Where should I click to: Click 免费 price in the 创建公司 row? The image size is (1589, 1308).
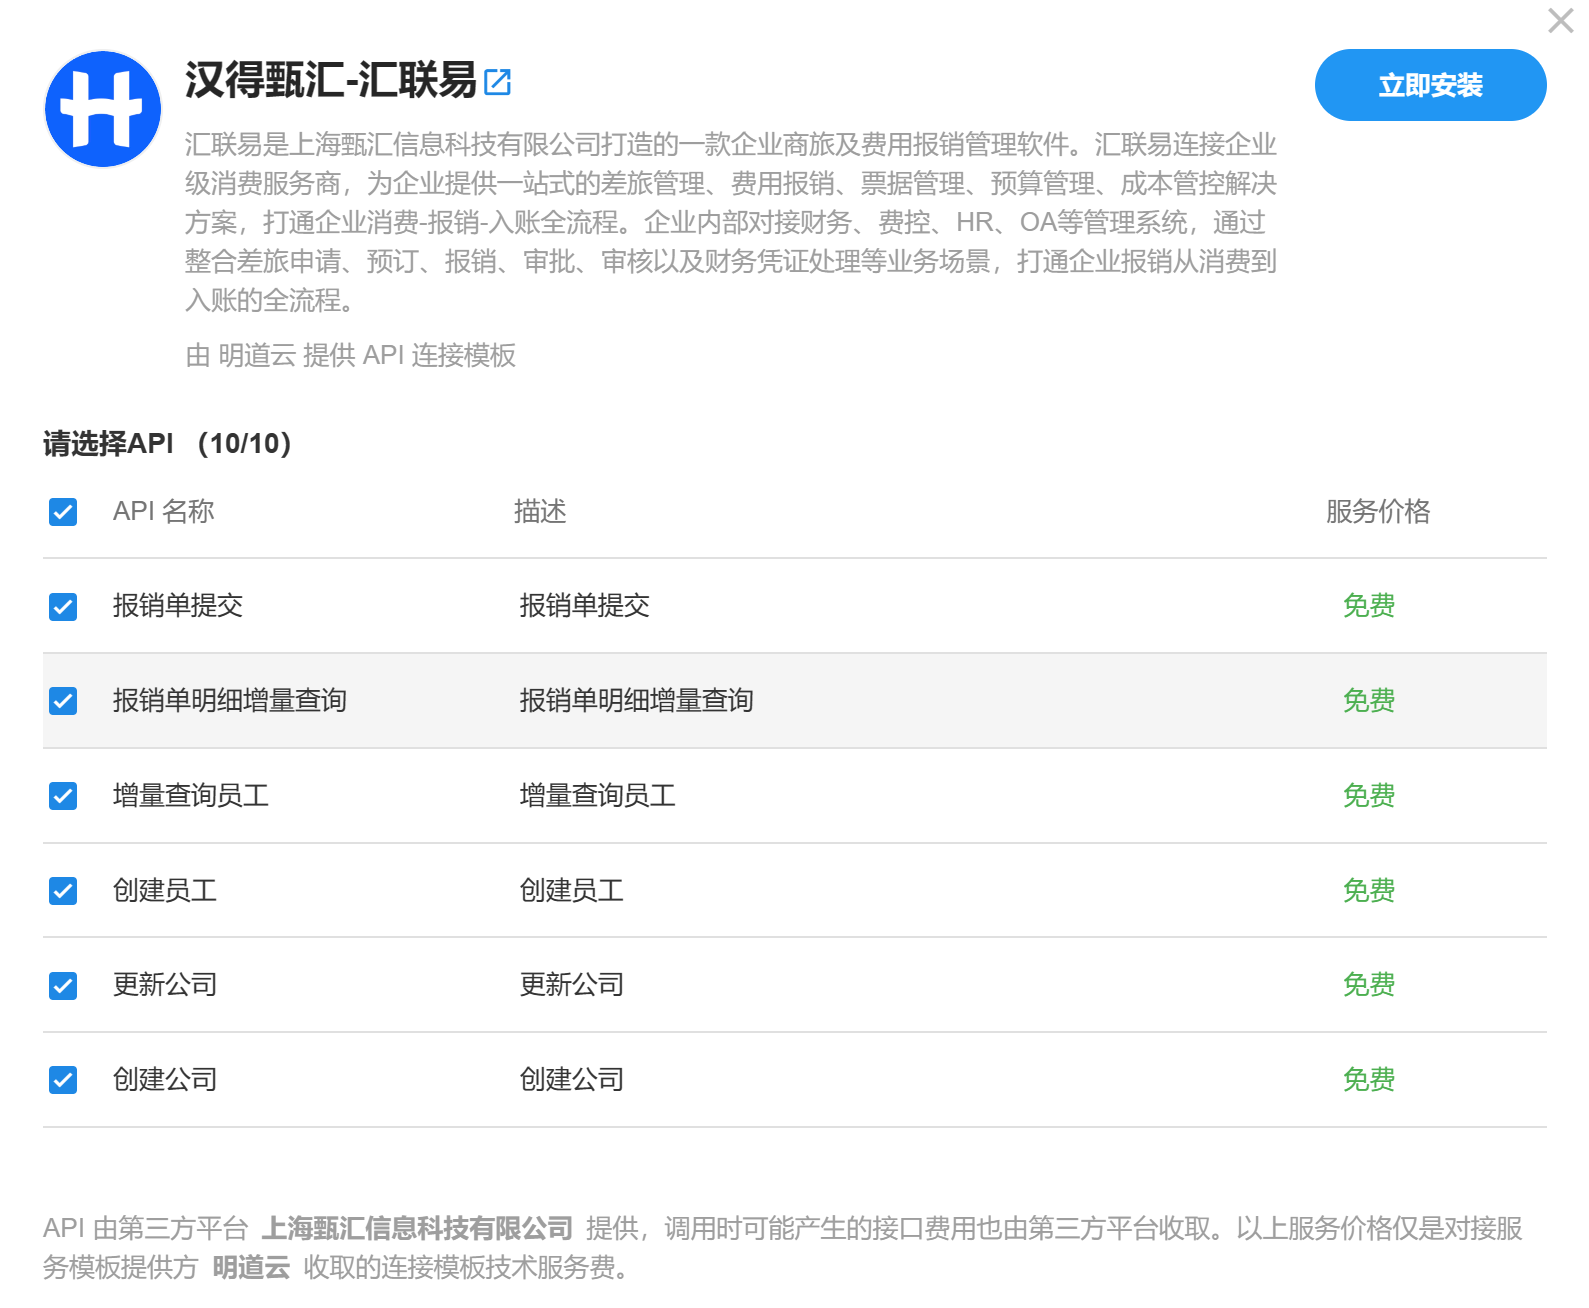coord(1368,1080)
